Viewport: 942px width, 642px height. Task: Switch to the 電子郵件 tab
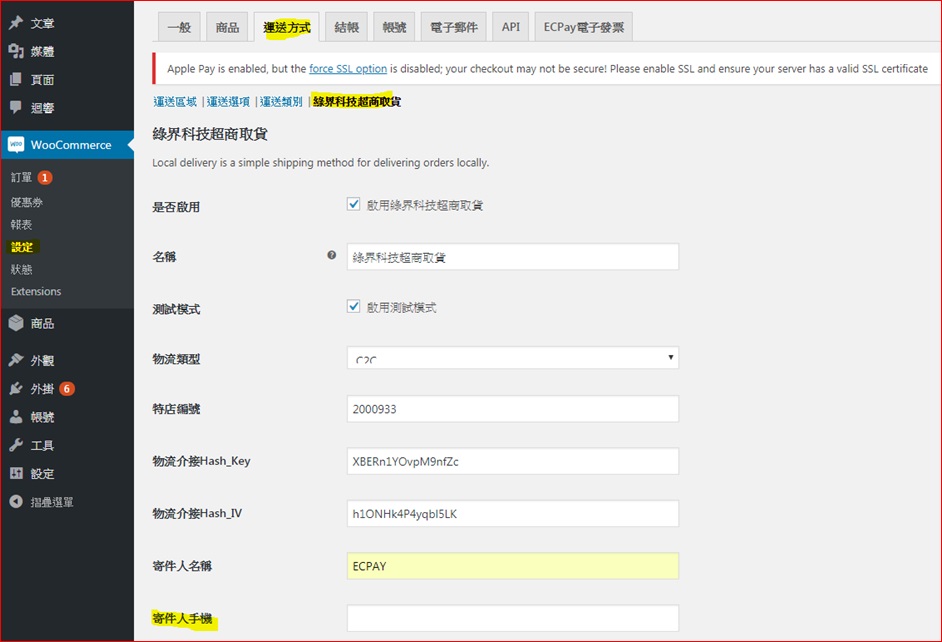tap(454, 27)
